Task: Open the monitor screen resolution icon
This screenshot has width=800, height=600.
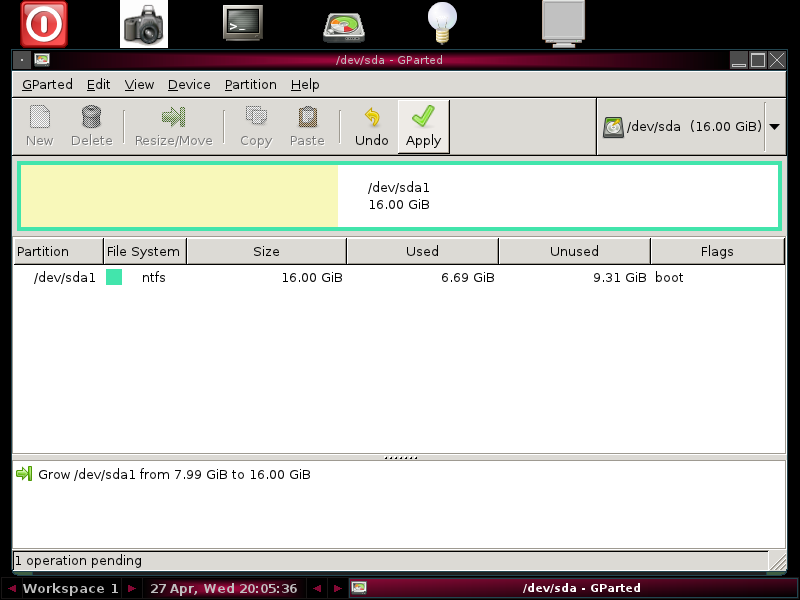Action: coord(563,24)
